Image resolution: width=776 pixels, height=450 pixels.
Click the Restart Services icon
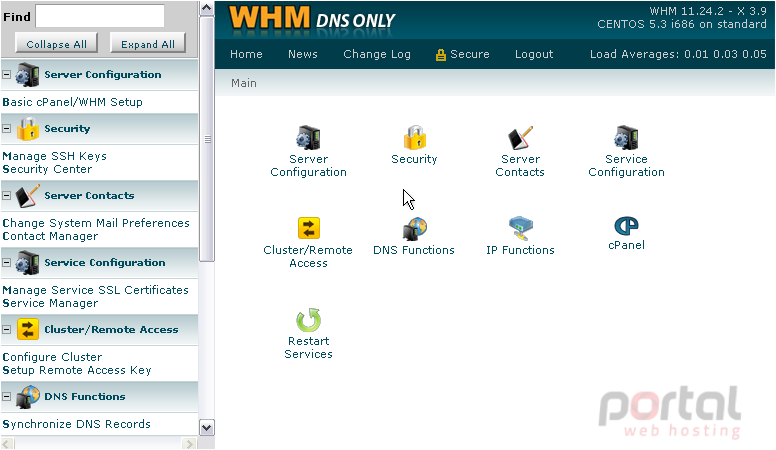tap(308, 320)
